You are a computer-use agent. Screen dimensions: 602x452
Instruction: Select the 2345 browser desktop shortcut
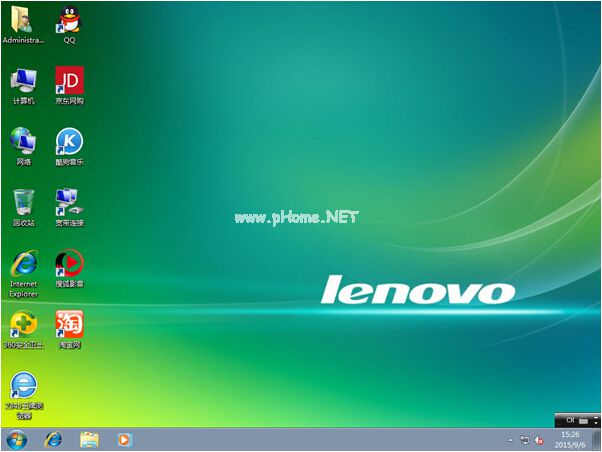(x=23, y=396)
